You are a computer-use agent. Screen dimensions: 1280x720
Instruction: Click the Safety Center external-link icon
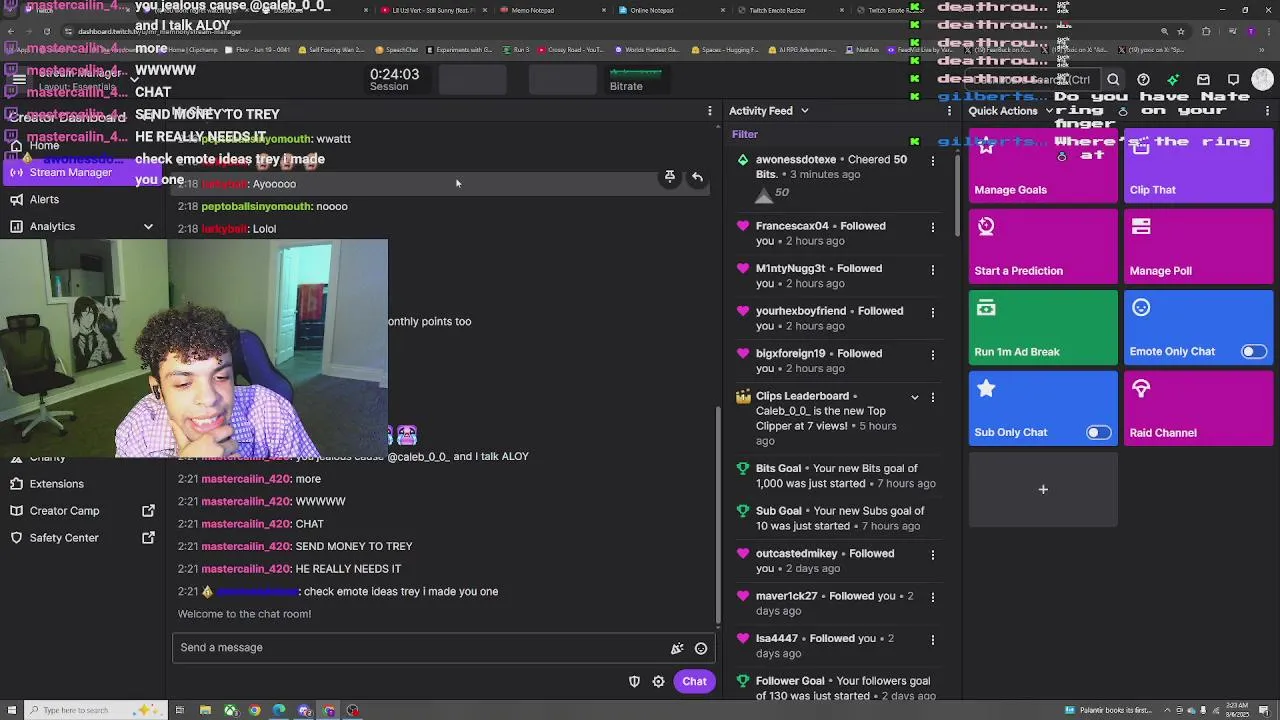[148, 538]
